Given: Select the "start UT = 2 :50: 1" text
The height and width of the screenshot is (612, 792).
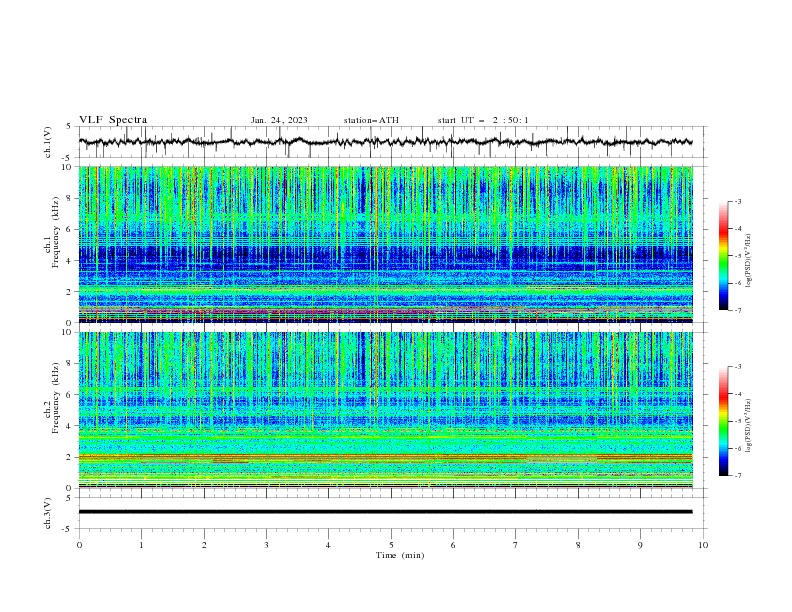Looking at the screenshot, I should click(x=483, y=120).
